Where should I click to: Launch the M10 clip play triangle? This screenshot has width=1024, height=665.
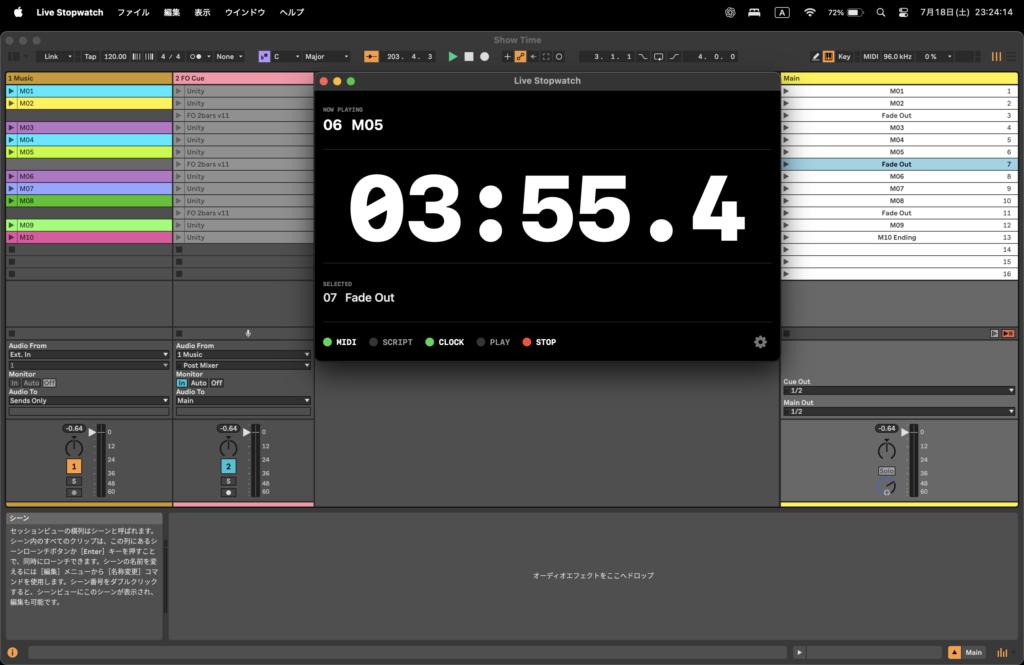[x=11, y=237]
